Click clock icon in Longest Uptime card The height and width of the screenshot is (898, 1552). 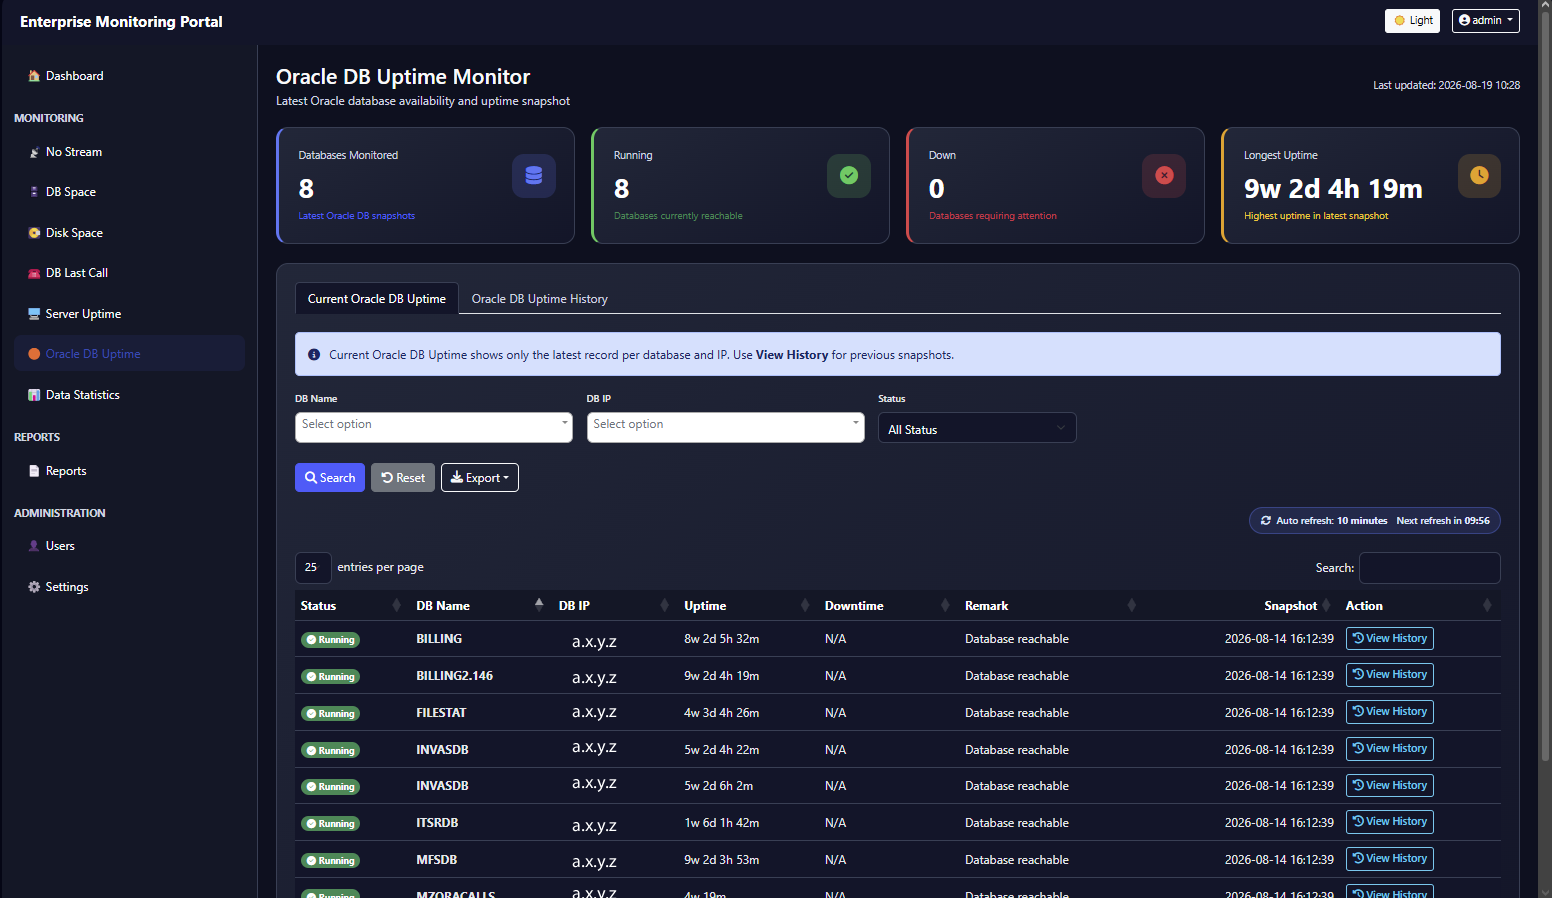pos(1479,176)
